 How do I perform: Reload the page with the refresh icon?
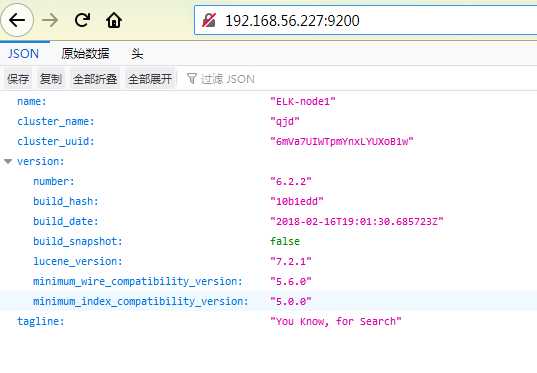coord(83,20)
